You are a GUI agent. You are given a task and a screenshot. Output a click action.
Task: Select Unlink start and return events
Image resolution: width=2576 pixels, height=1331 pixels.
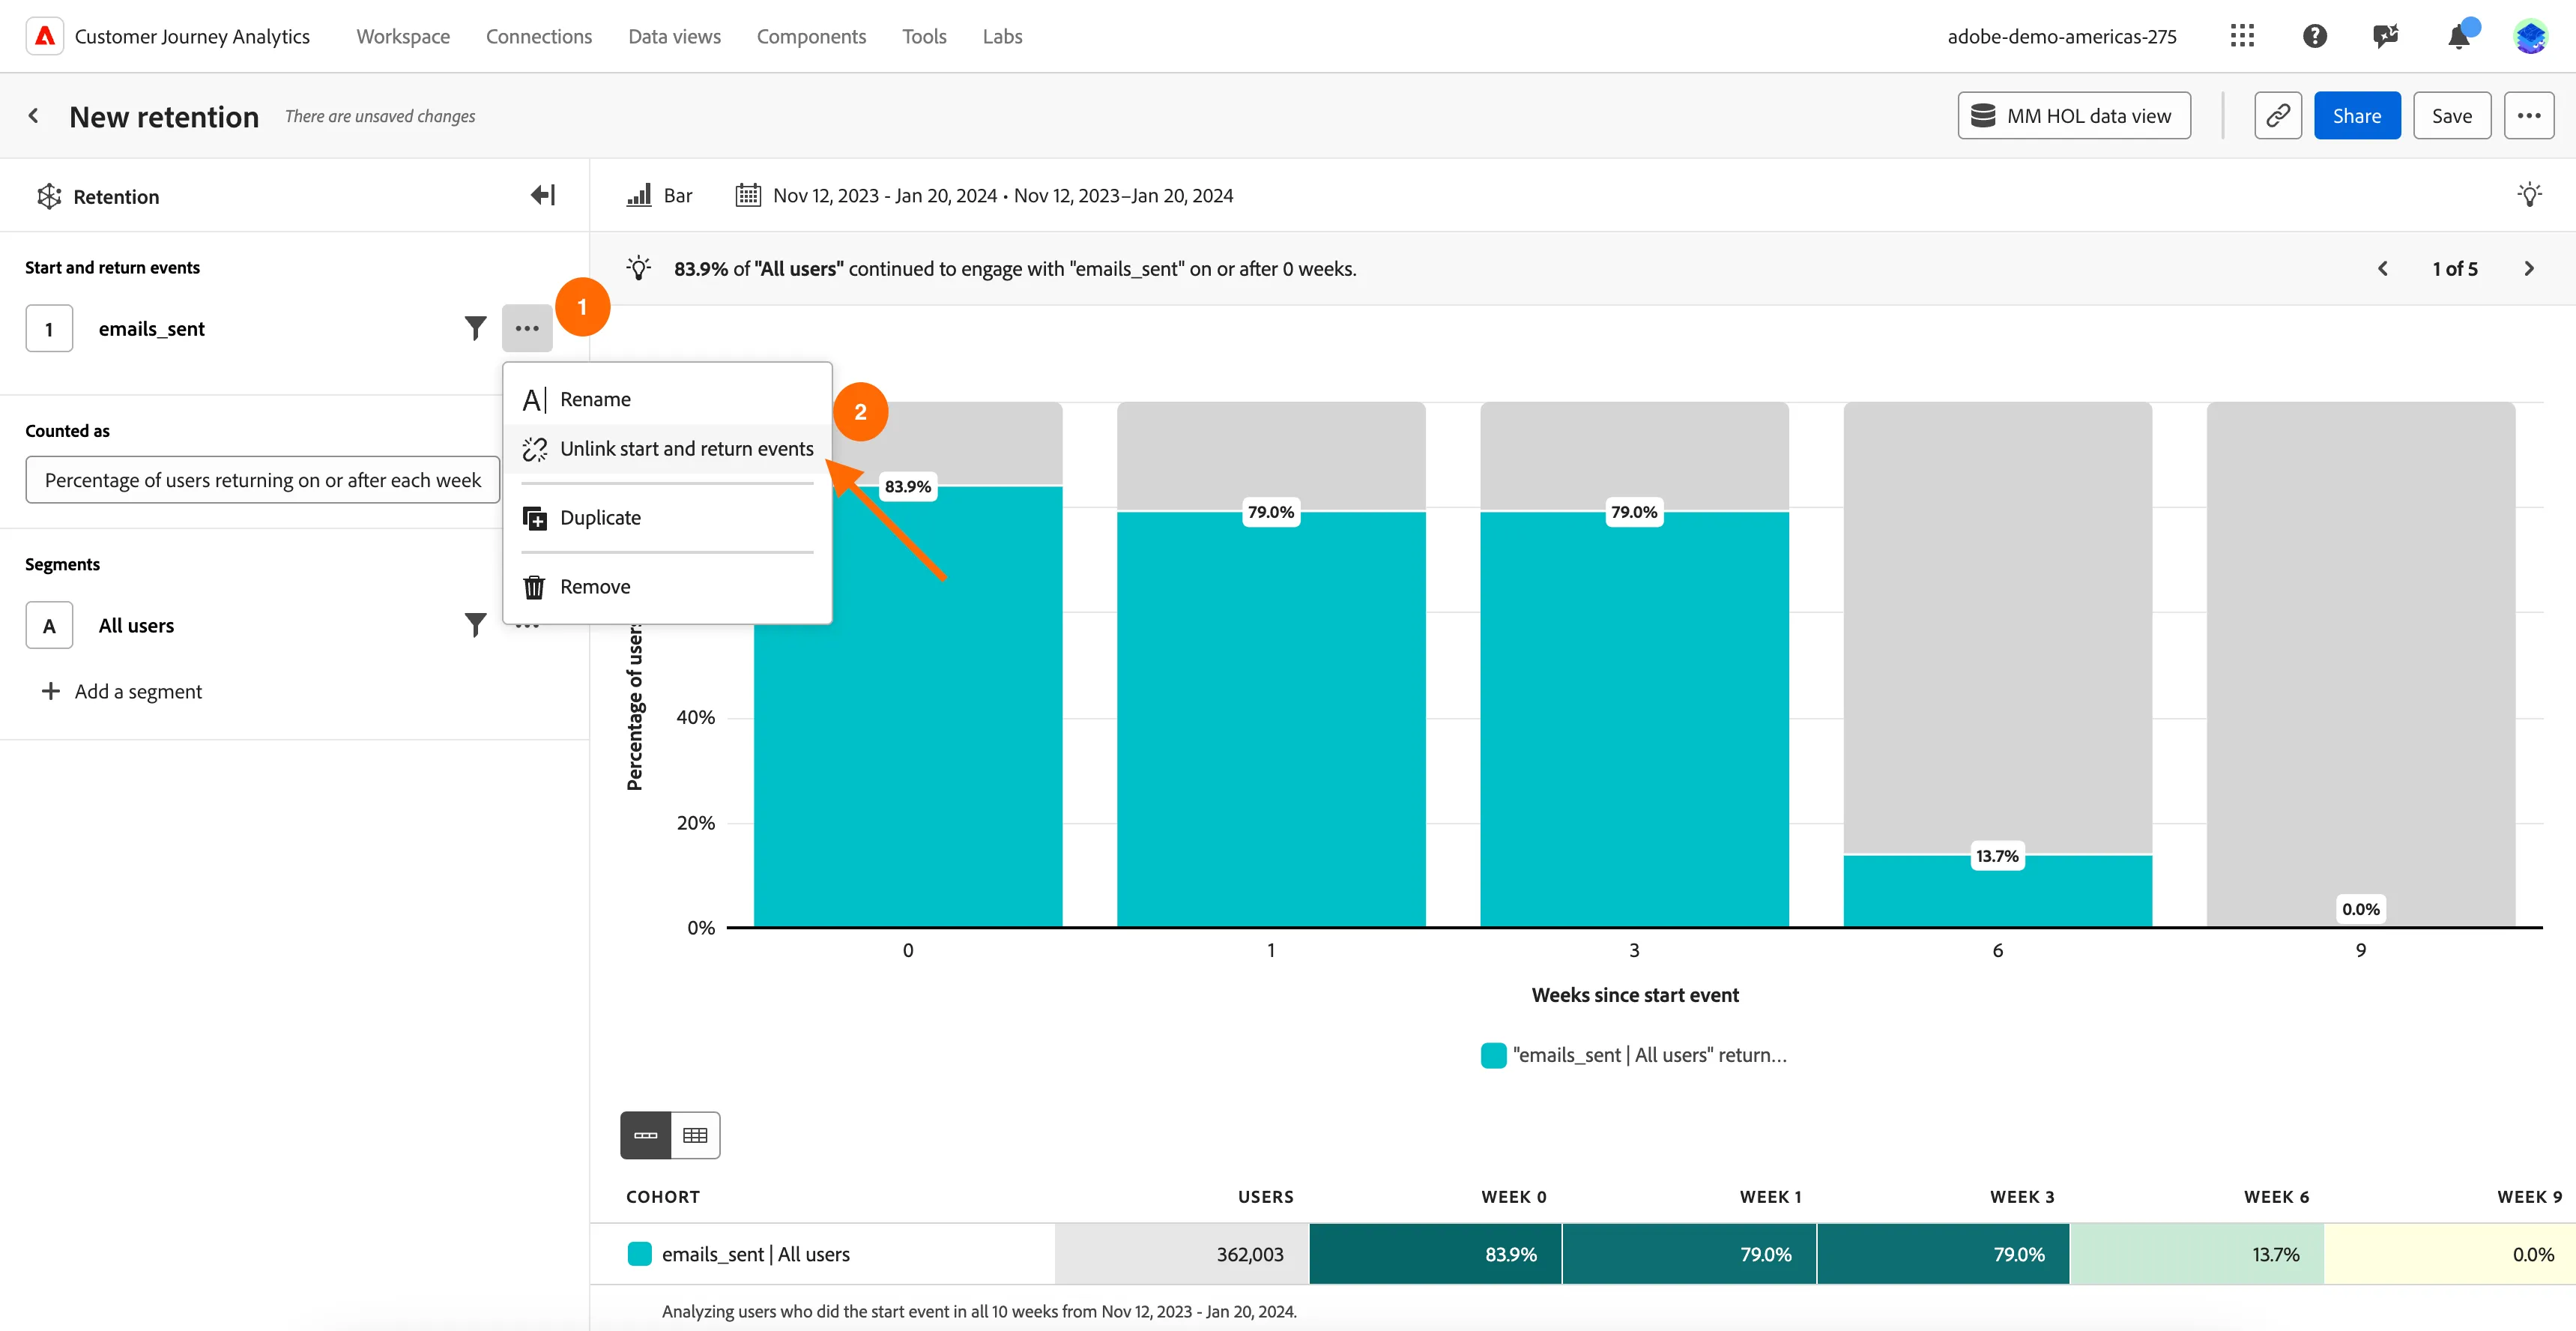(667, 449)
